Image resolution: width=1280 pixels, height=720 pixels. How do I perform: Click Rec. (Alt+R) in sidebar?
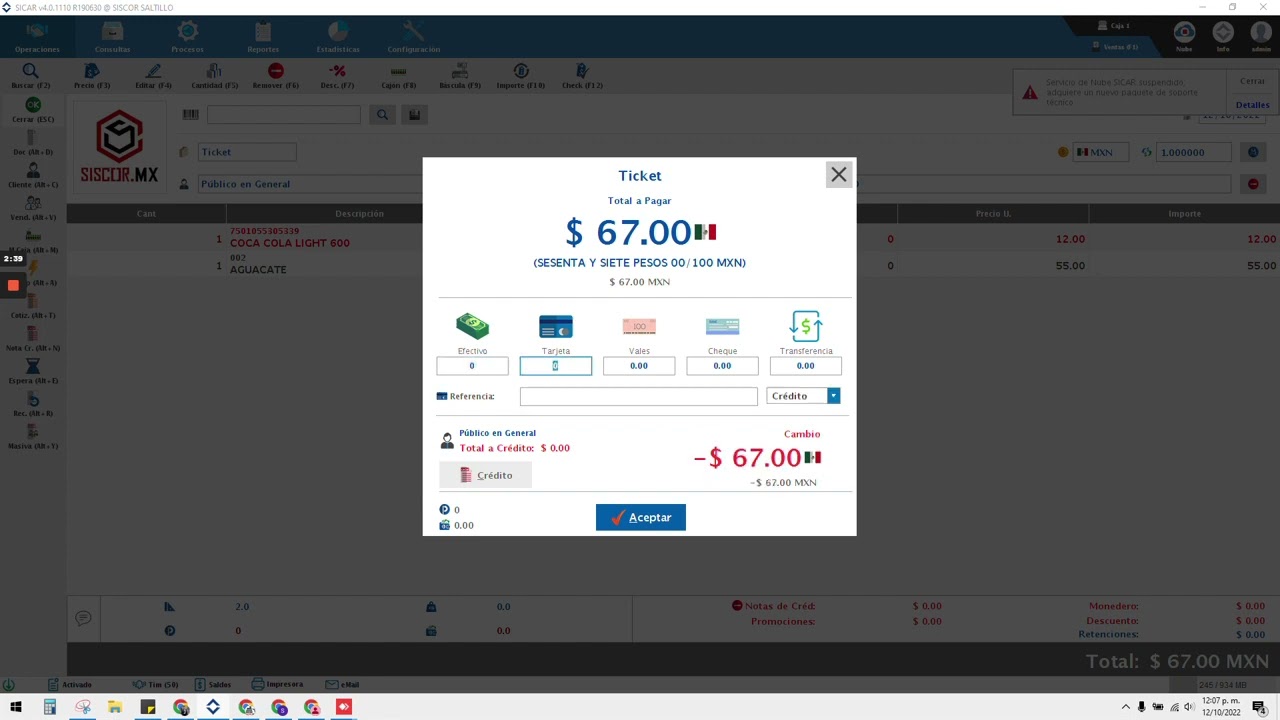(x=33, y=405)
